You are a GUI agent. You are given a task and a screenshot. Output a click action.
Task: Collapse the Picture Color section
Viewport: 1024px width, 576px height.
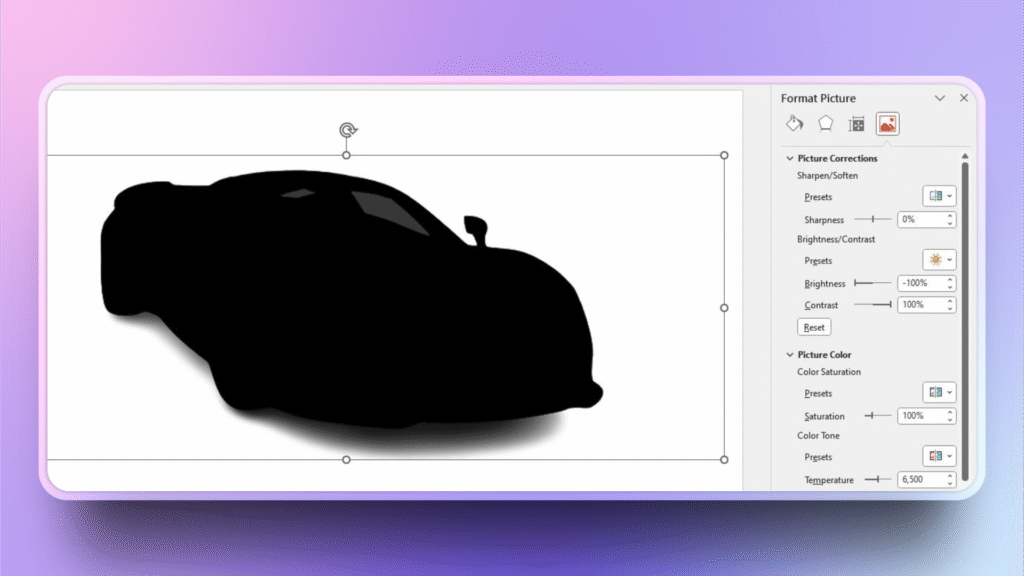[790, 355]
